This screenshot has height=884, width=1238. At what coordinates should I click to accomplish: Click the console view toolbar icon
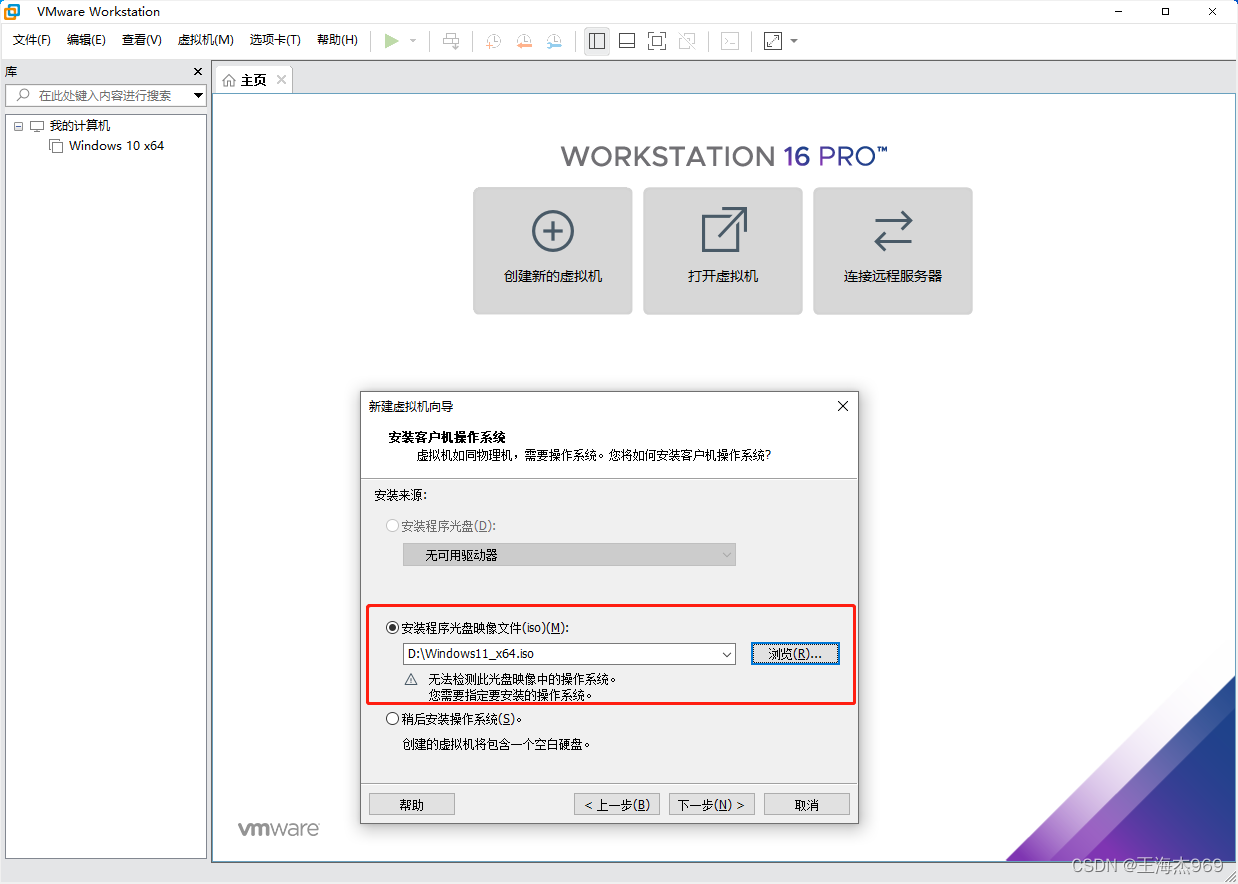[x=731, y=41]
